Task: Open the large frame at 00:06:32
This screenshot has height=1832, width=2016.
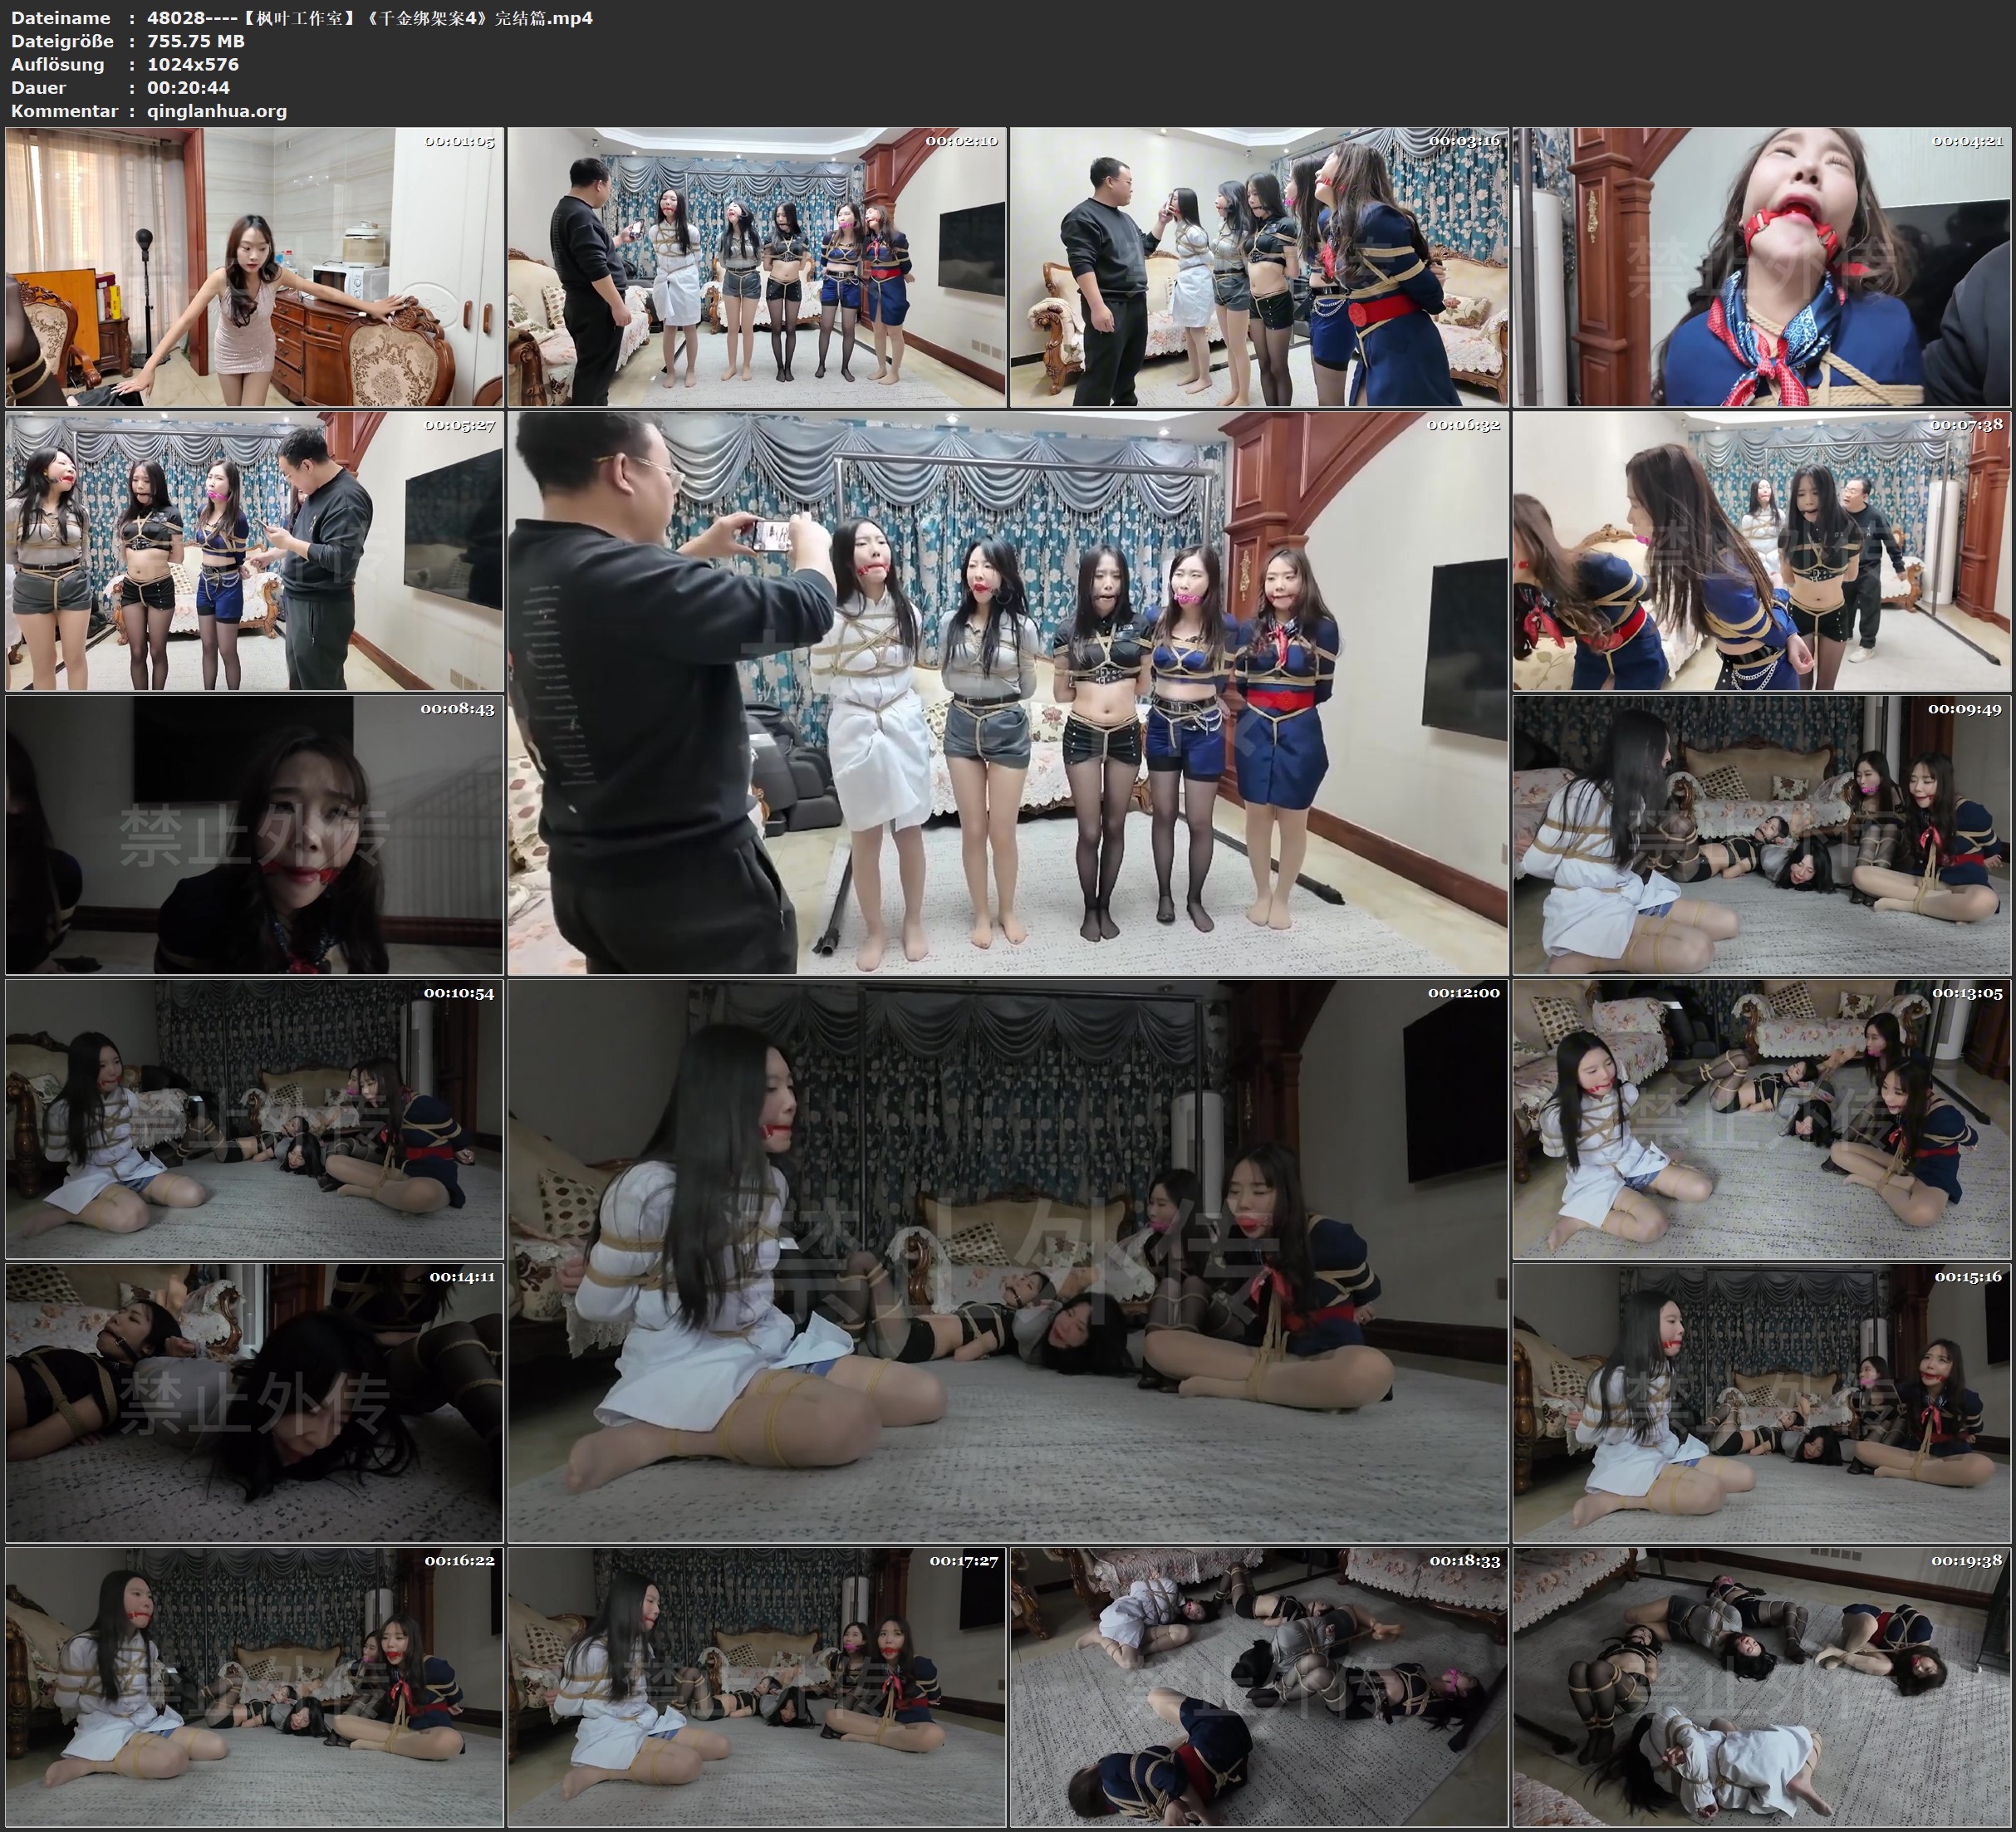Action: click(x=1007, y=692)
